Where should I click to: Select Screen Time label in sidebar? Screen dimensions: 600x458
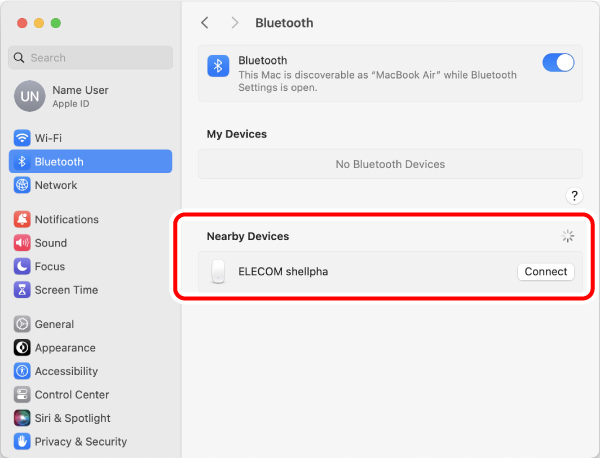pyautogui.click(x=66, y=290)
